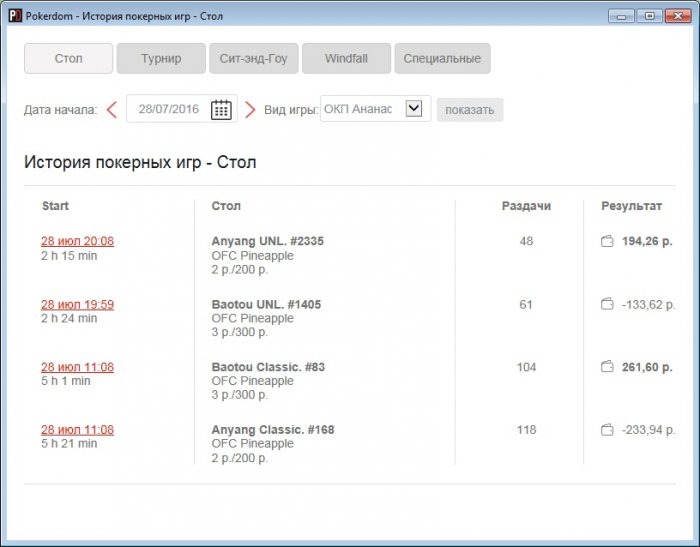Click wallet icon beside -233,94 р. result
Viewport: 700px width, 547px height.
coord(606,430)
